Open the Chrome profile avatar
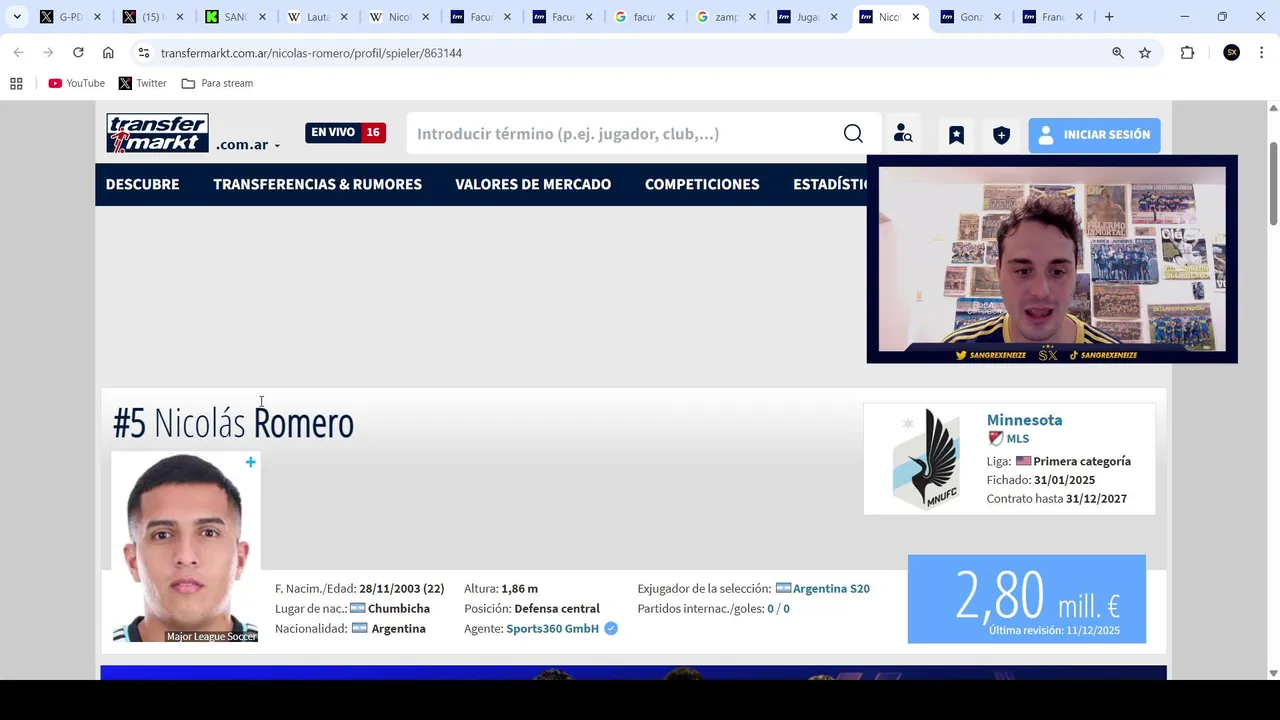This screenshot has width=1280, height=720. 1232,53
